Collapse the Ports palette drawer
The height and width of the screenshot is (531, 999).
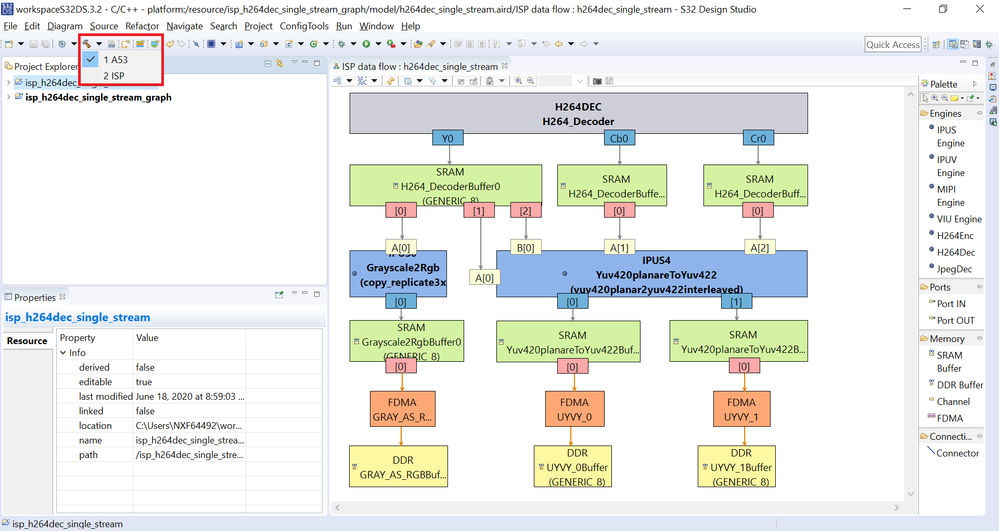[980, 286]
